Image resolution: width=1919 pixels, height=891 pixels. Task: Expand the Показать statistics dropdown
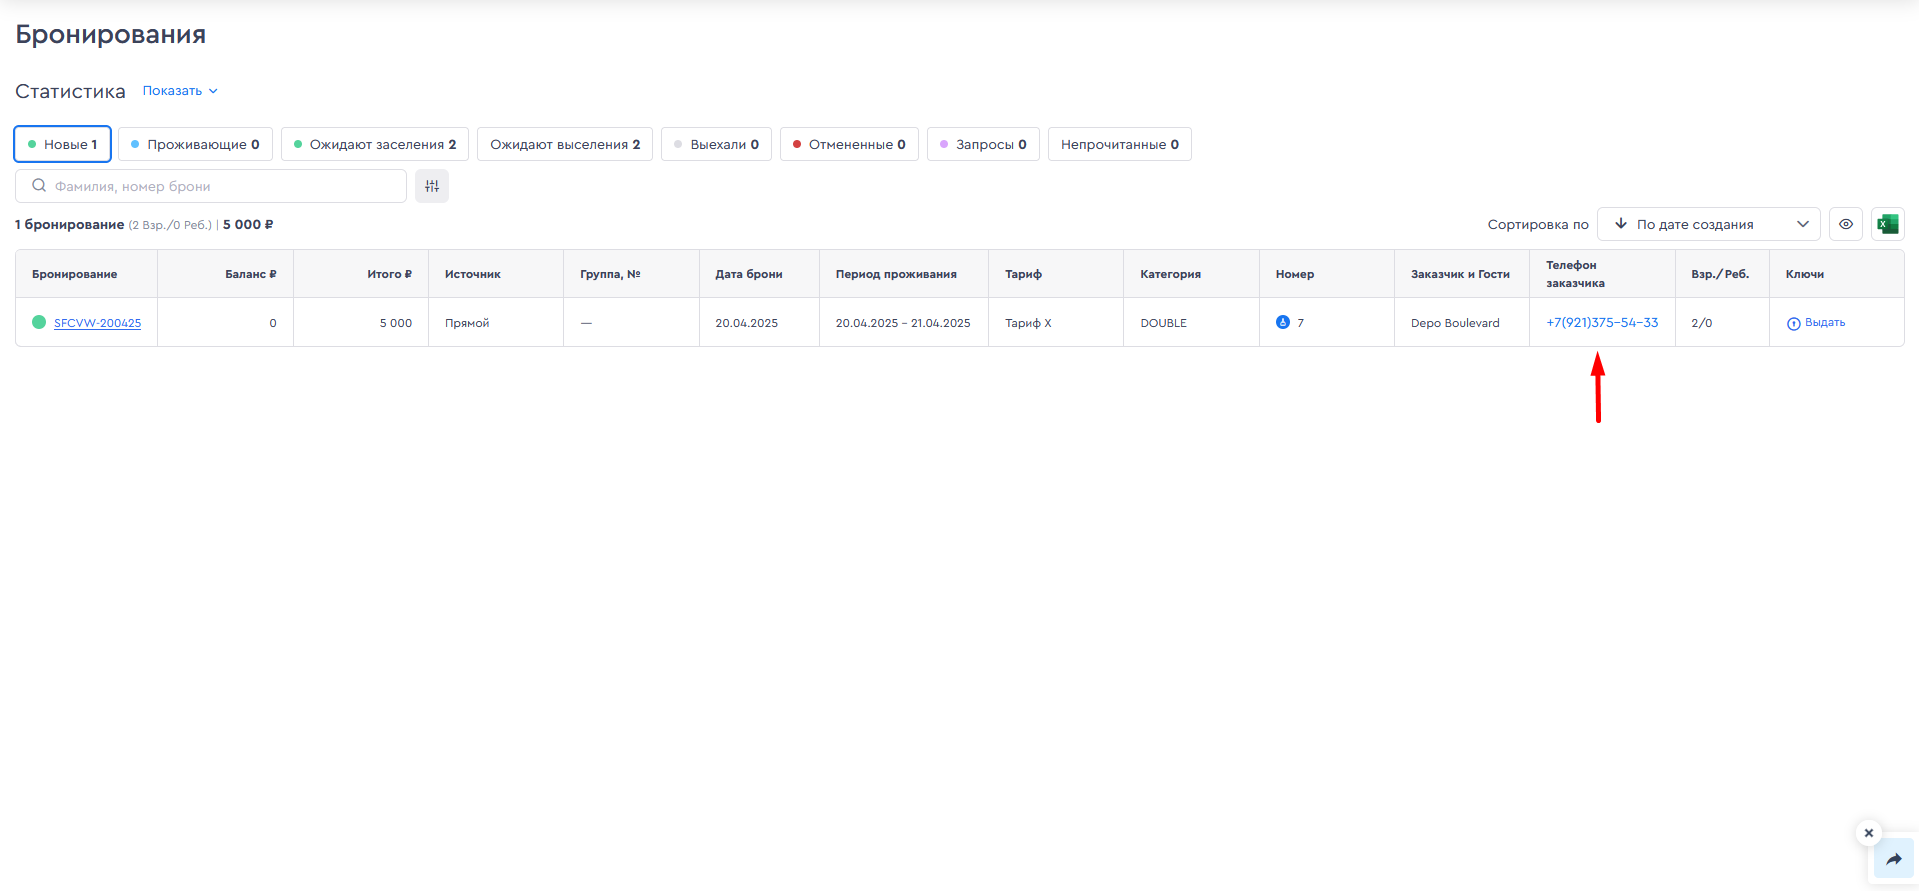coord(180,91)
